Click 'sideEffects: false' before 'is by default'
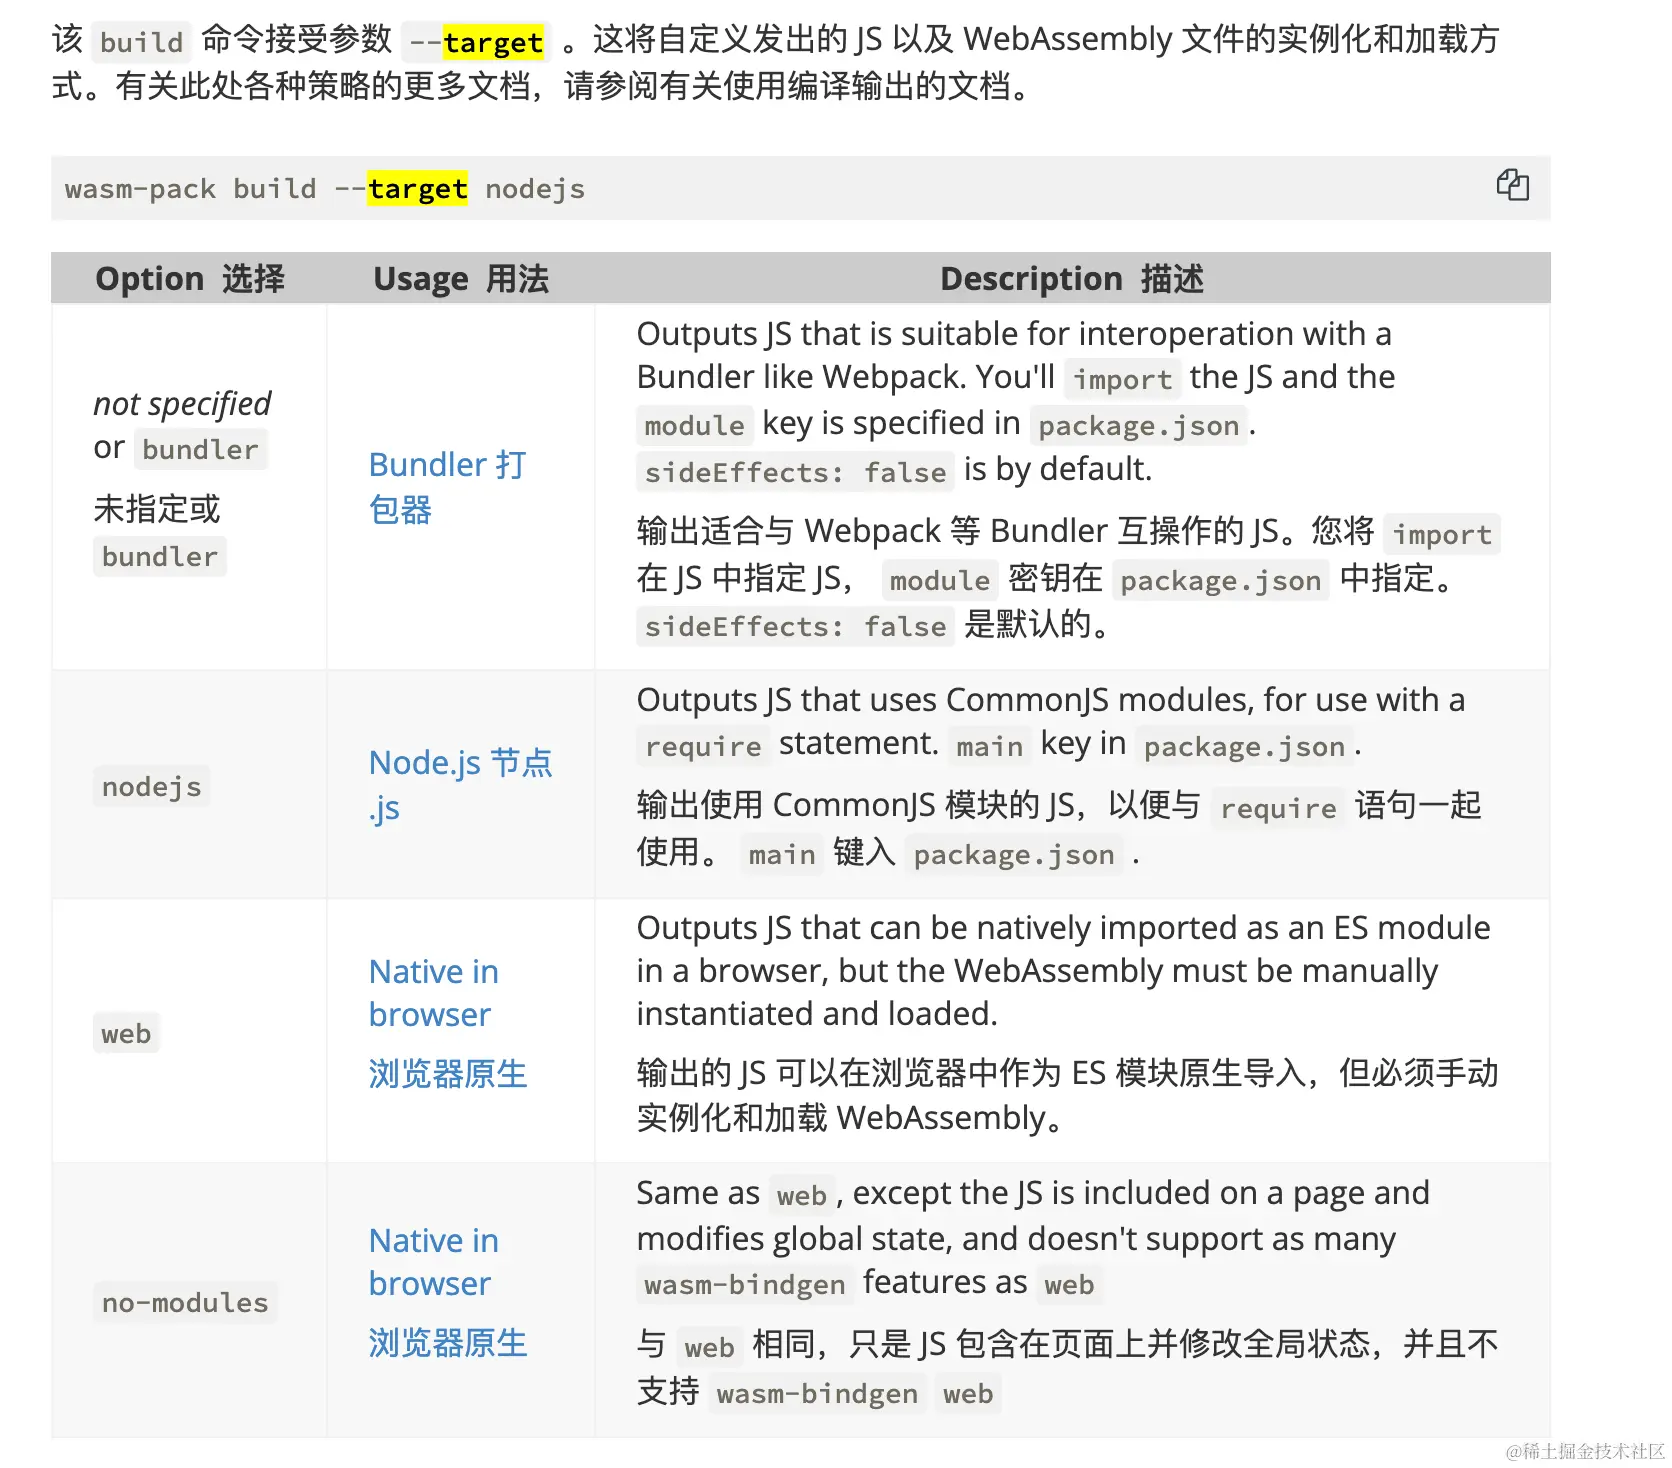 point(795,472)
